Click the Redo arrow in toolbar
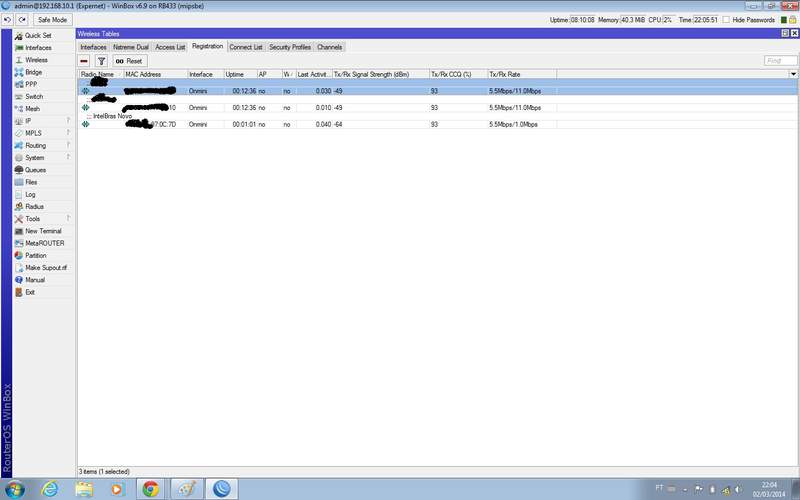Screen dimensions: 800x500 click(22, 20)
